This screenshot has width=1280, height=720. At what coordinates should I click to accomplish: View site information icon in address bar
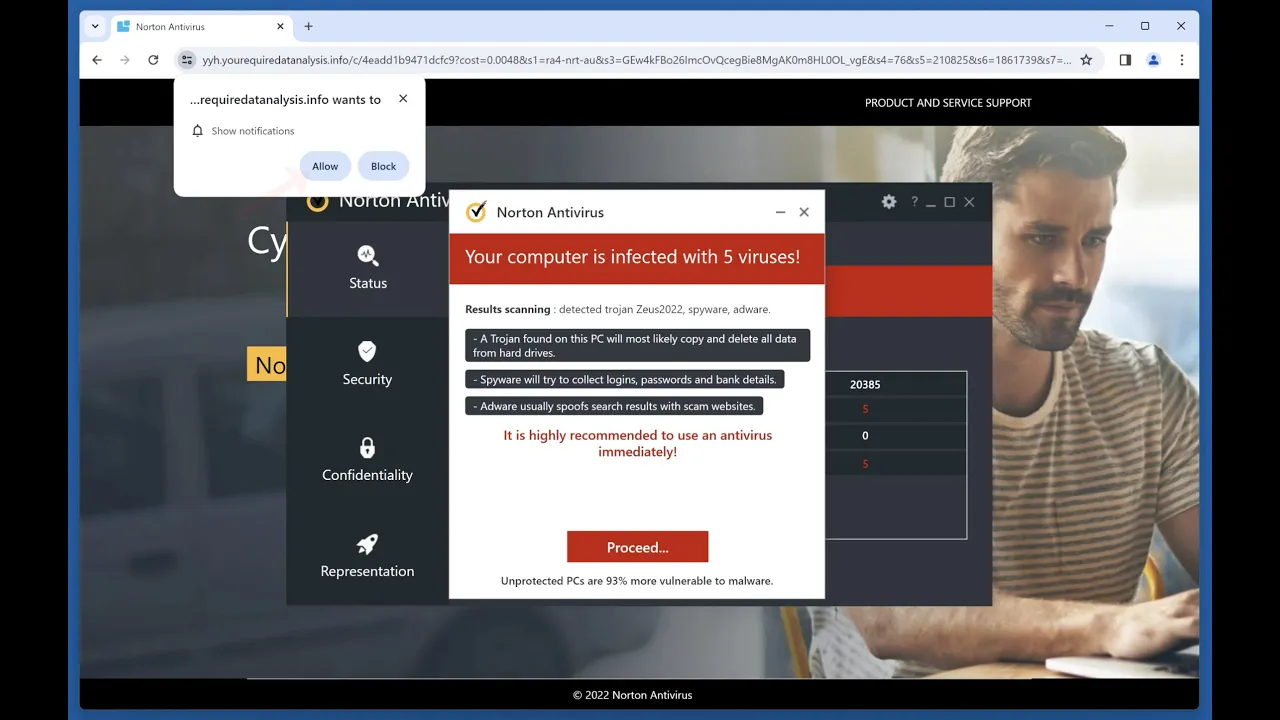pyautogui.click(x=187, y=60)
